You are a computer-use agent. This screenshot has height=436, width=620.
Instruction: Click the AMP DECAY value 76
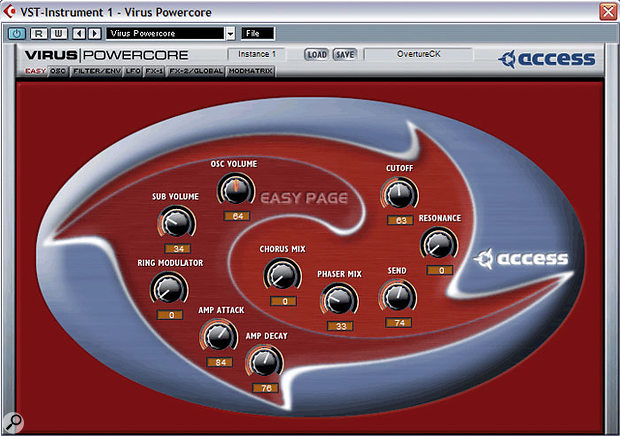click(266, 388)
